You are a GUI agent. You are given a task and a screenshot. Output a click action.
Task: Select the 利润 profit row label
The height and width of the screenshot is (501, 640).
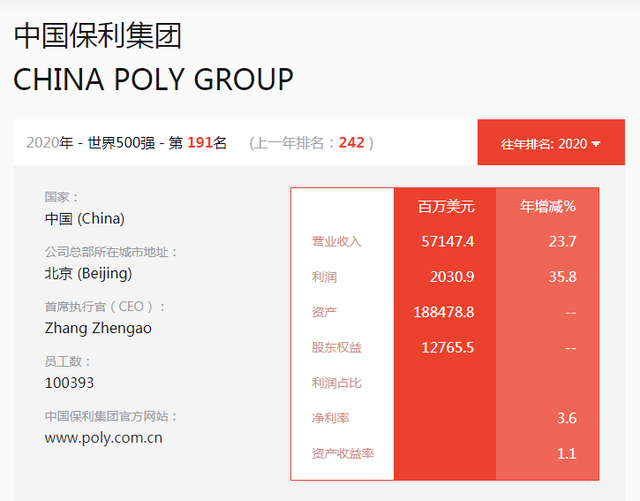(324, 277)
